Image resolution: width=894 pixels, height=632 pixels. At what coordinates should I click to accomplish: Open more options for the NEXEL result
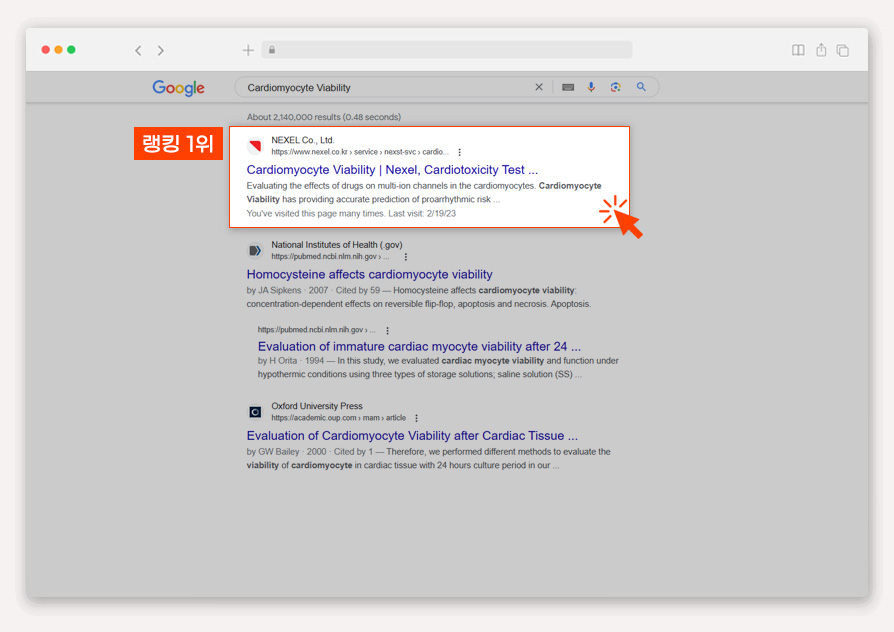coord(460,152)
